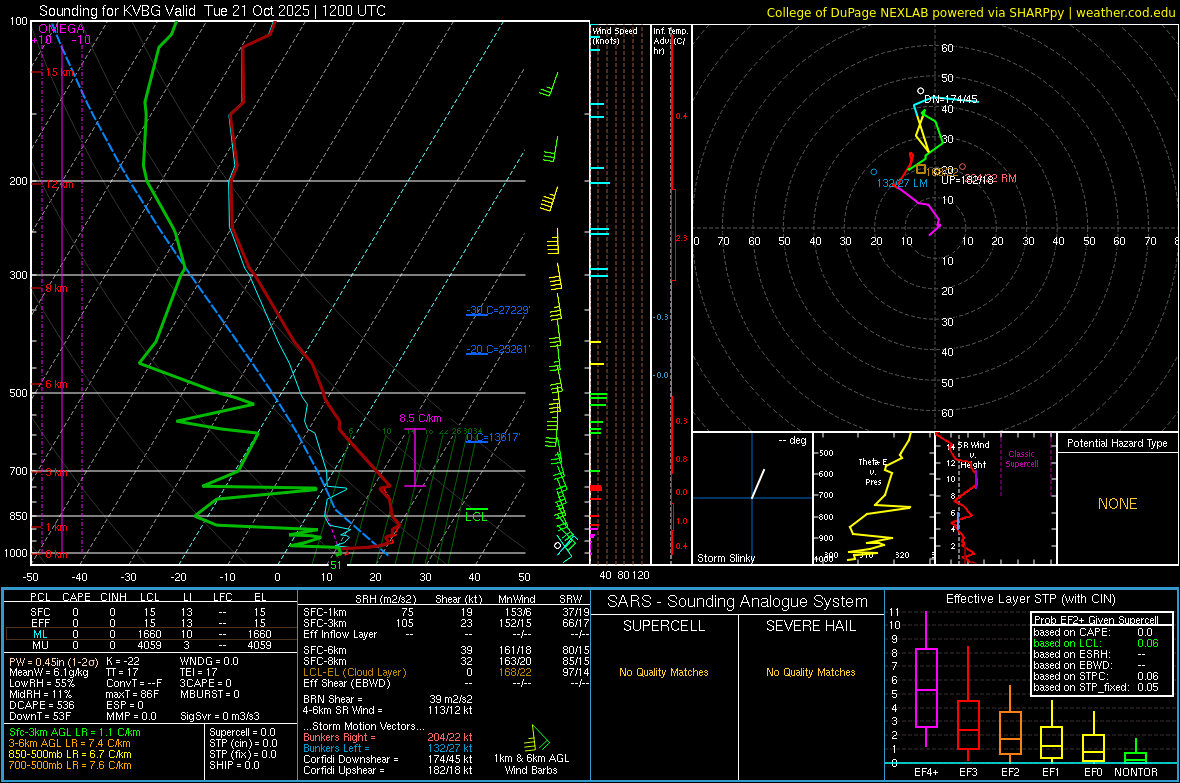Click the weather.cod.edu NEXLAB credit text
This screenshot has width=1180, height=783.
[x=971, y=12]
